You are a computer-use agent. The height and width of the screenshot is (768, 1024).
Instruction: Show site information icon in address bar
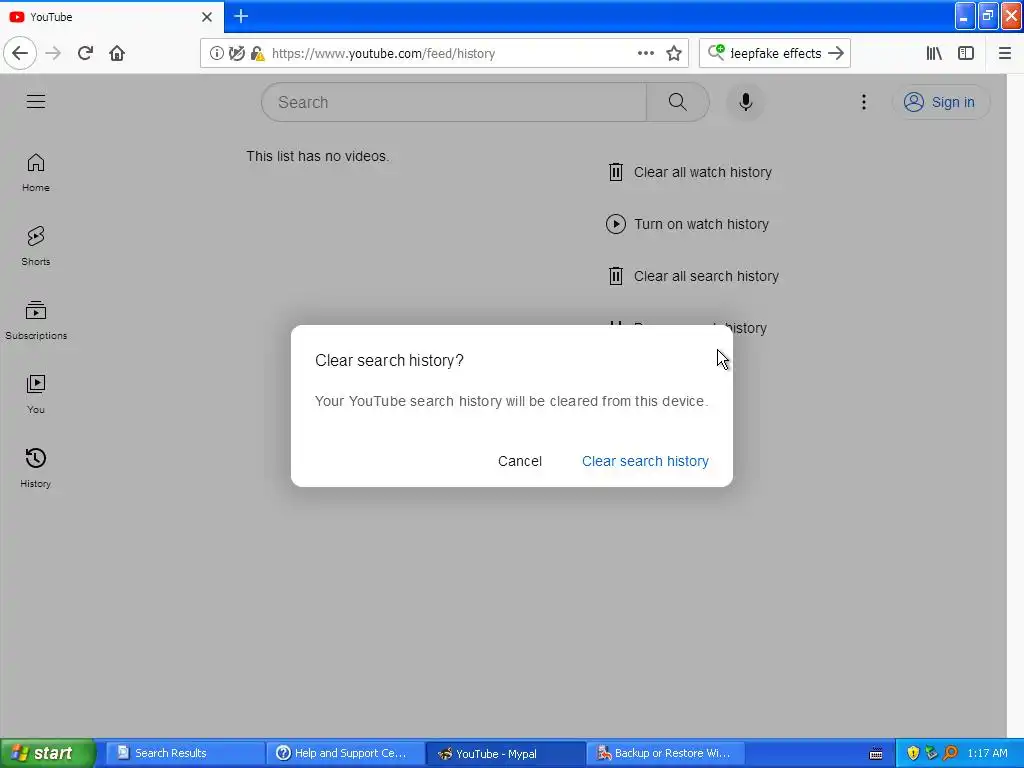pos(216,53)
